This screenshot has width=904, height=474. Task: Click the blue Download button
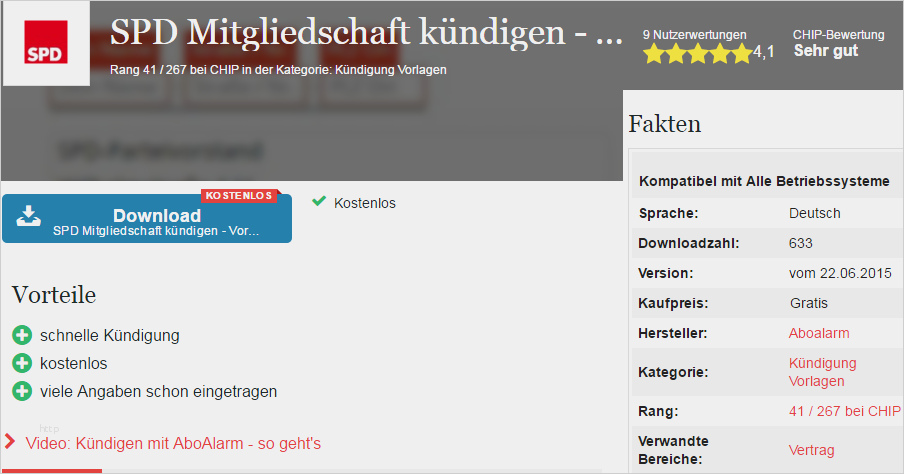point(147,219)
